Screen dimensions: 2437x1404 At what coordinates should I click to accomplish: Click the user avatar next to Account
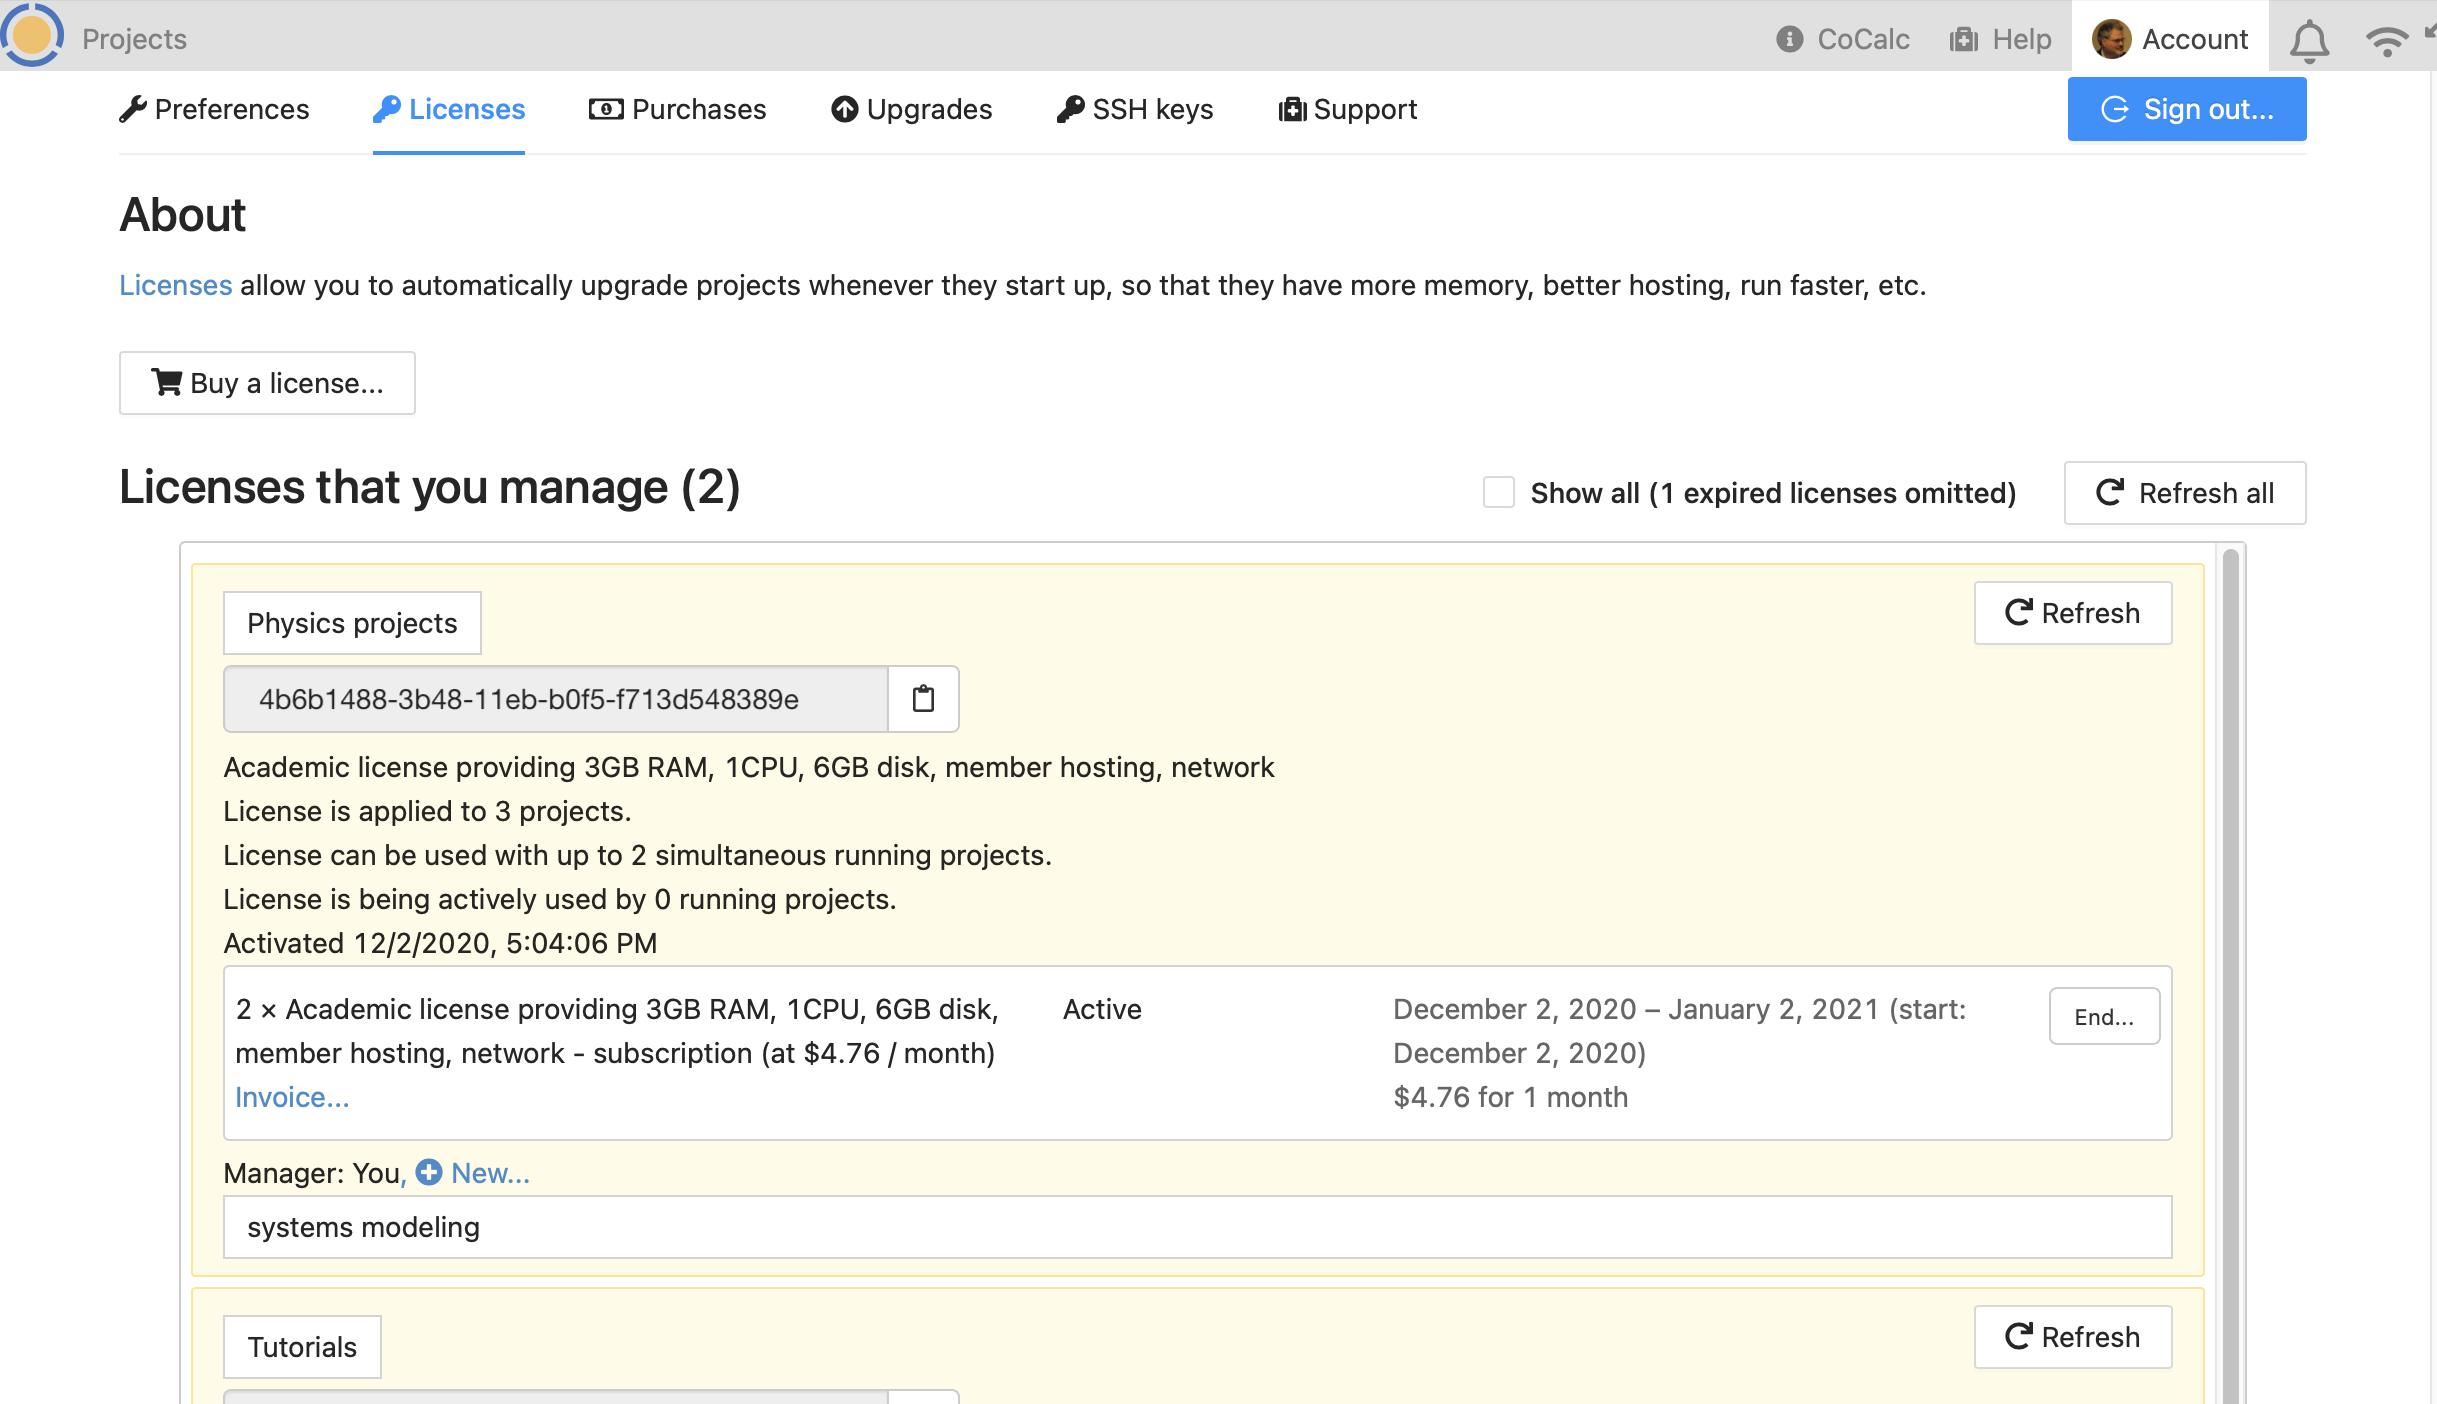pyautogui.click(x=2111, y=40)
